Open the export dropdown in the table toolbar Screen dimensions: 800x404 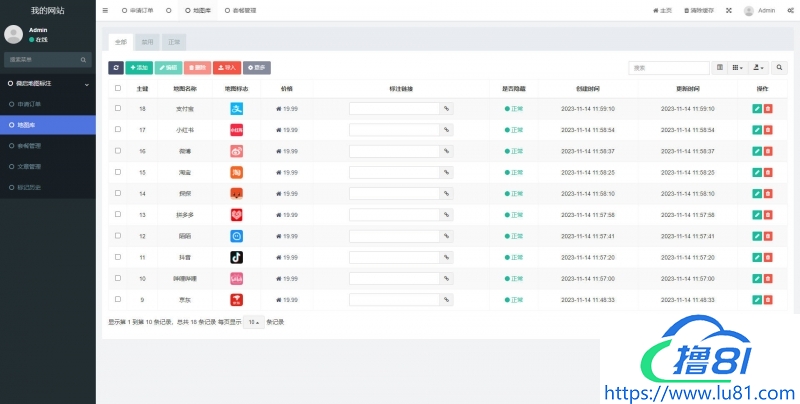[x=759, y=68]
